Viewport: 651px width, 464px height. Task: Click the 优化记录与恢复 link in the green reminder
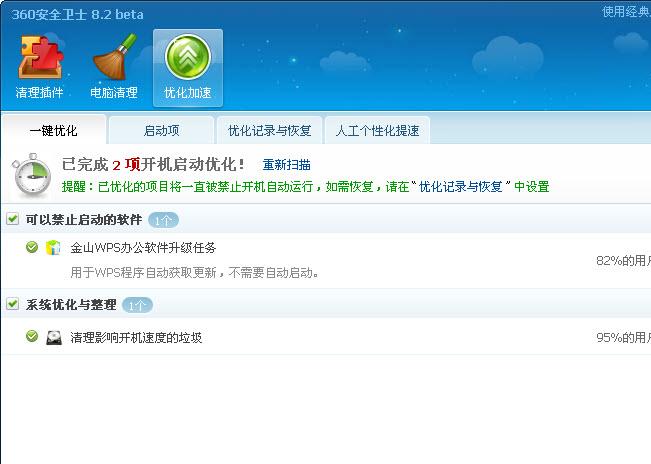coord(461,187)
